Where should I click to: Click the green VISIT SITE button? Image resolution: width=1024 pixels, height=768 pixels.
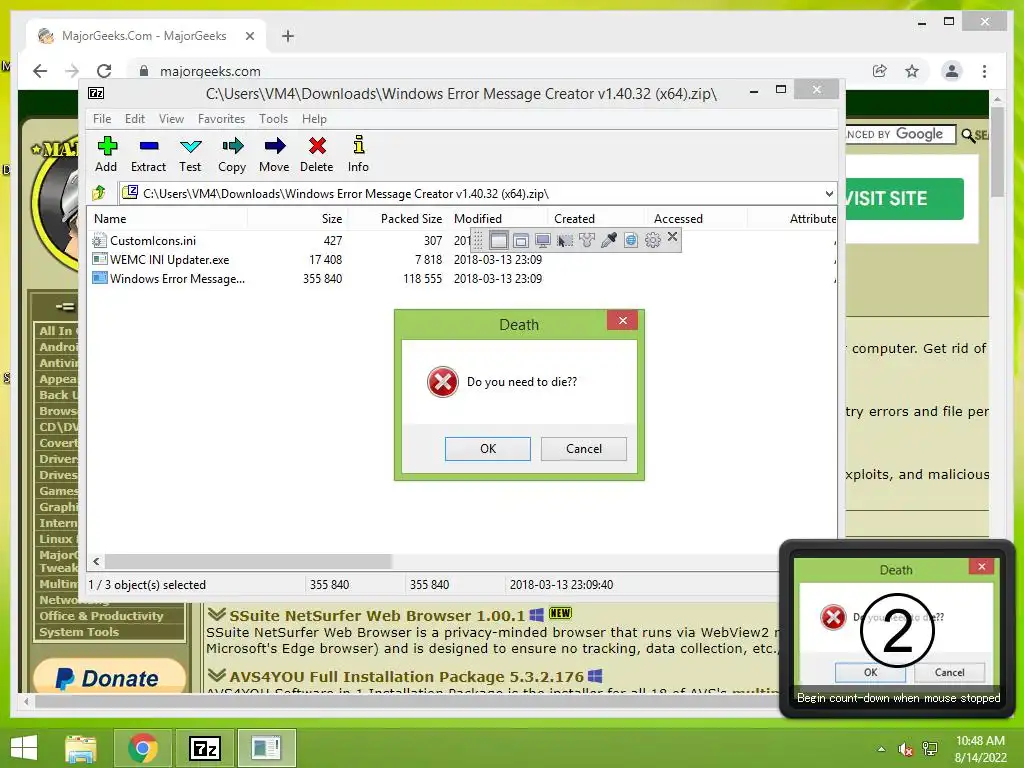coord(905,199)
